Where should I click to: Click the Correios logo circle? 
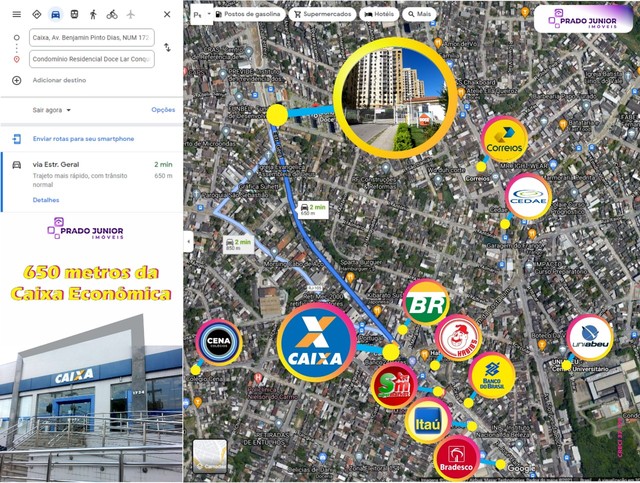click(x=504, y=140)
